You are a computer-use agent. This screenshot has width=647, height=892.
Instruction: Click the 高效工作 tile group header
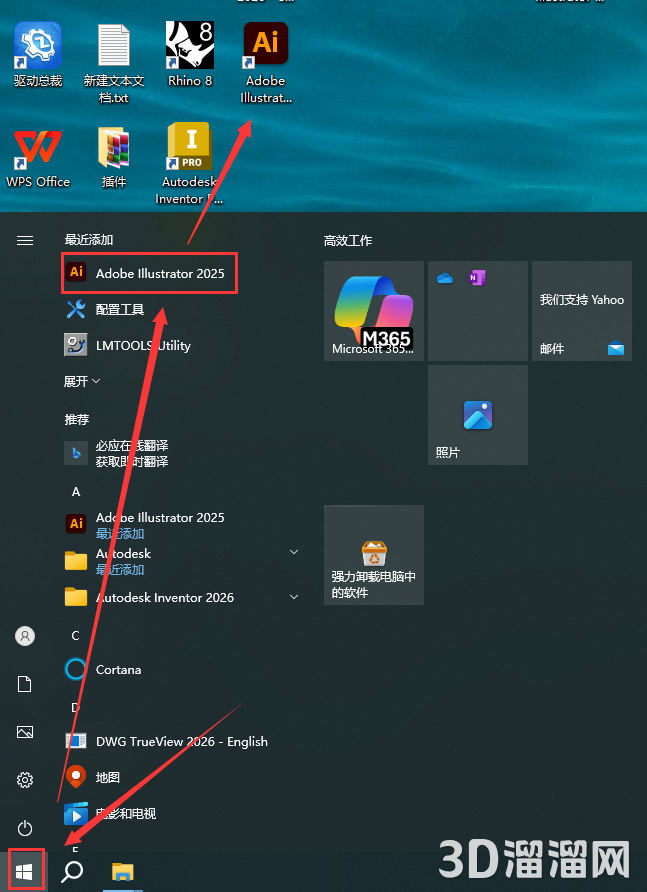click(348, 241)
